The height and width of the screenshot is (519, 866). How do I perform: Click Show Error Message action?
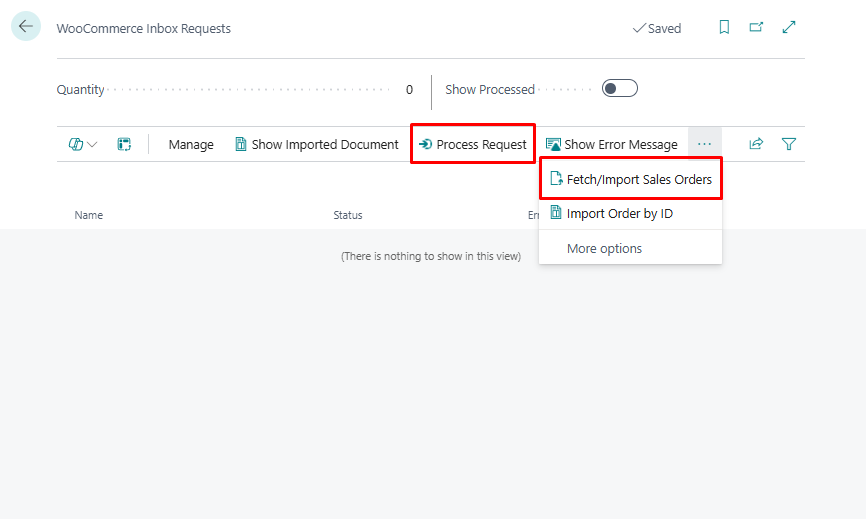pos(611,145)
